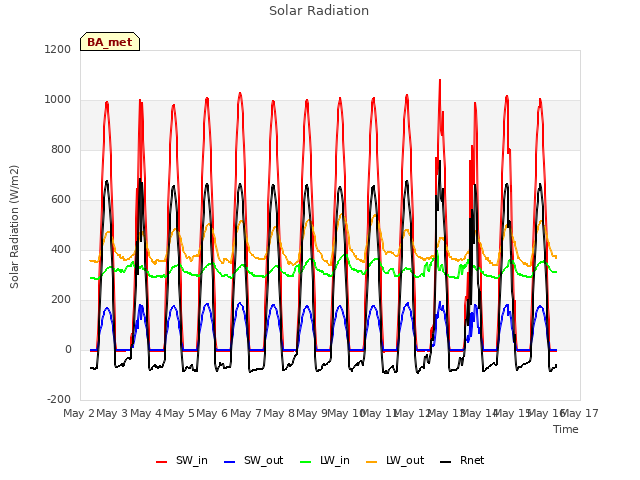Click the 800 y-axis tick label

[61, 149]
